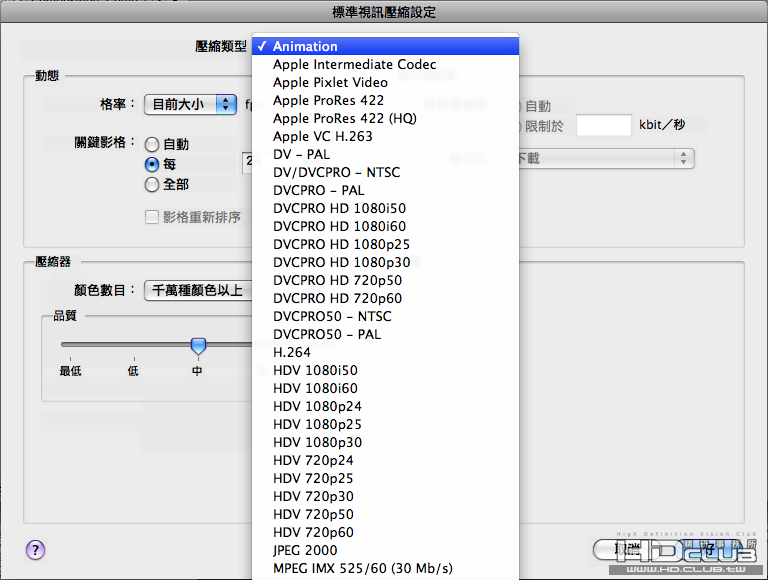Select the 全部 keyframe radio button
The width and height of the screenshot is (768, 580).
pos(152,185)
